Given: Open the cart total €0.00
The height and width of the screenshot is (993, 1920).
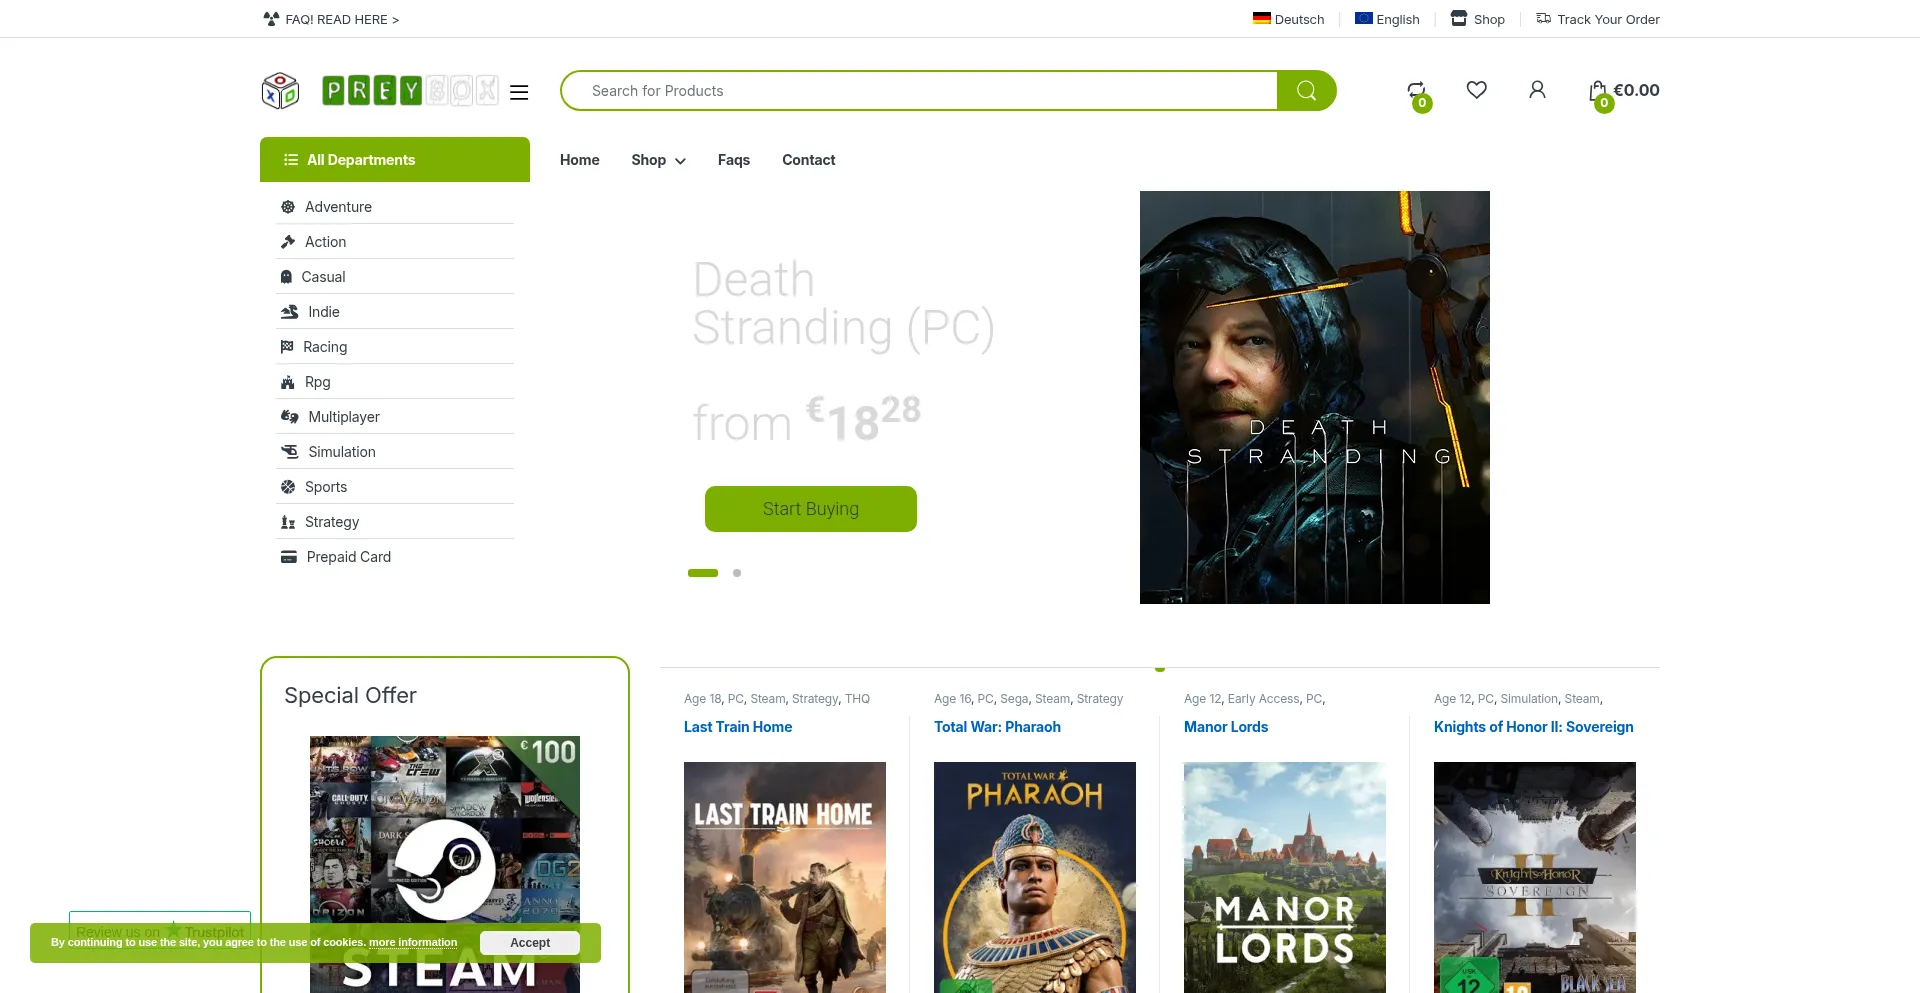Looking at the screenshot, I should [1636, 90].
